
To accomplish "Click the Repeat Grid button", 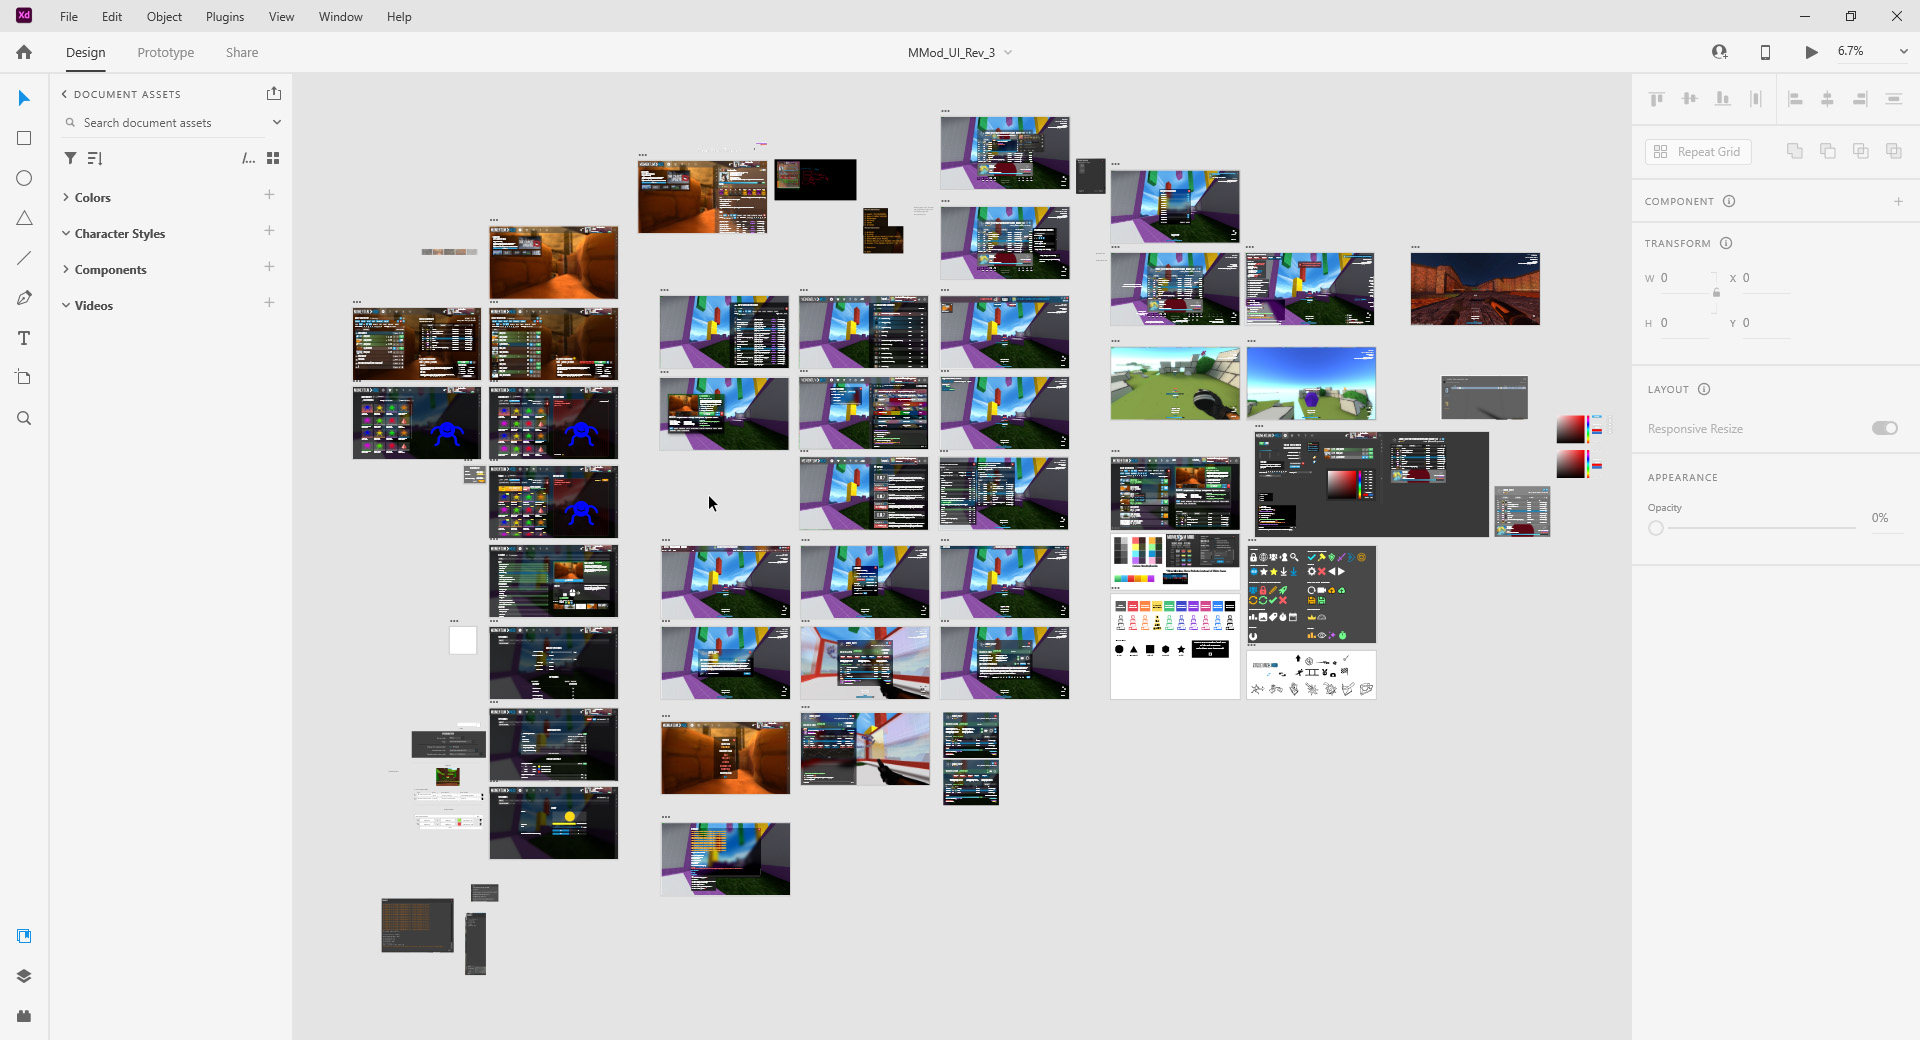I will point(1697,151).
